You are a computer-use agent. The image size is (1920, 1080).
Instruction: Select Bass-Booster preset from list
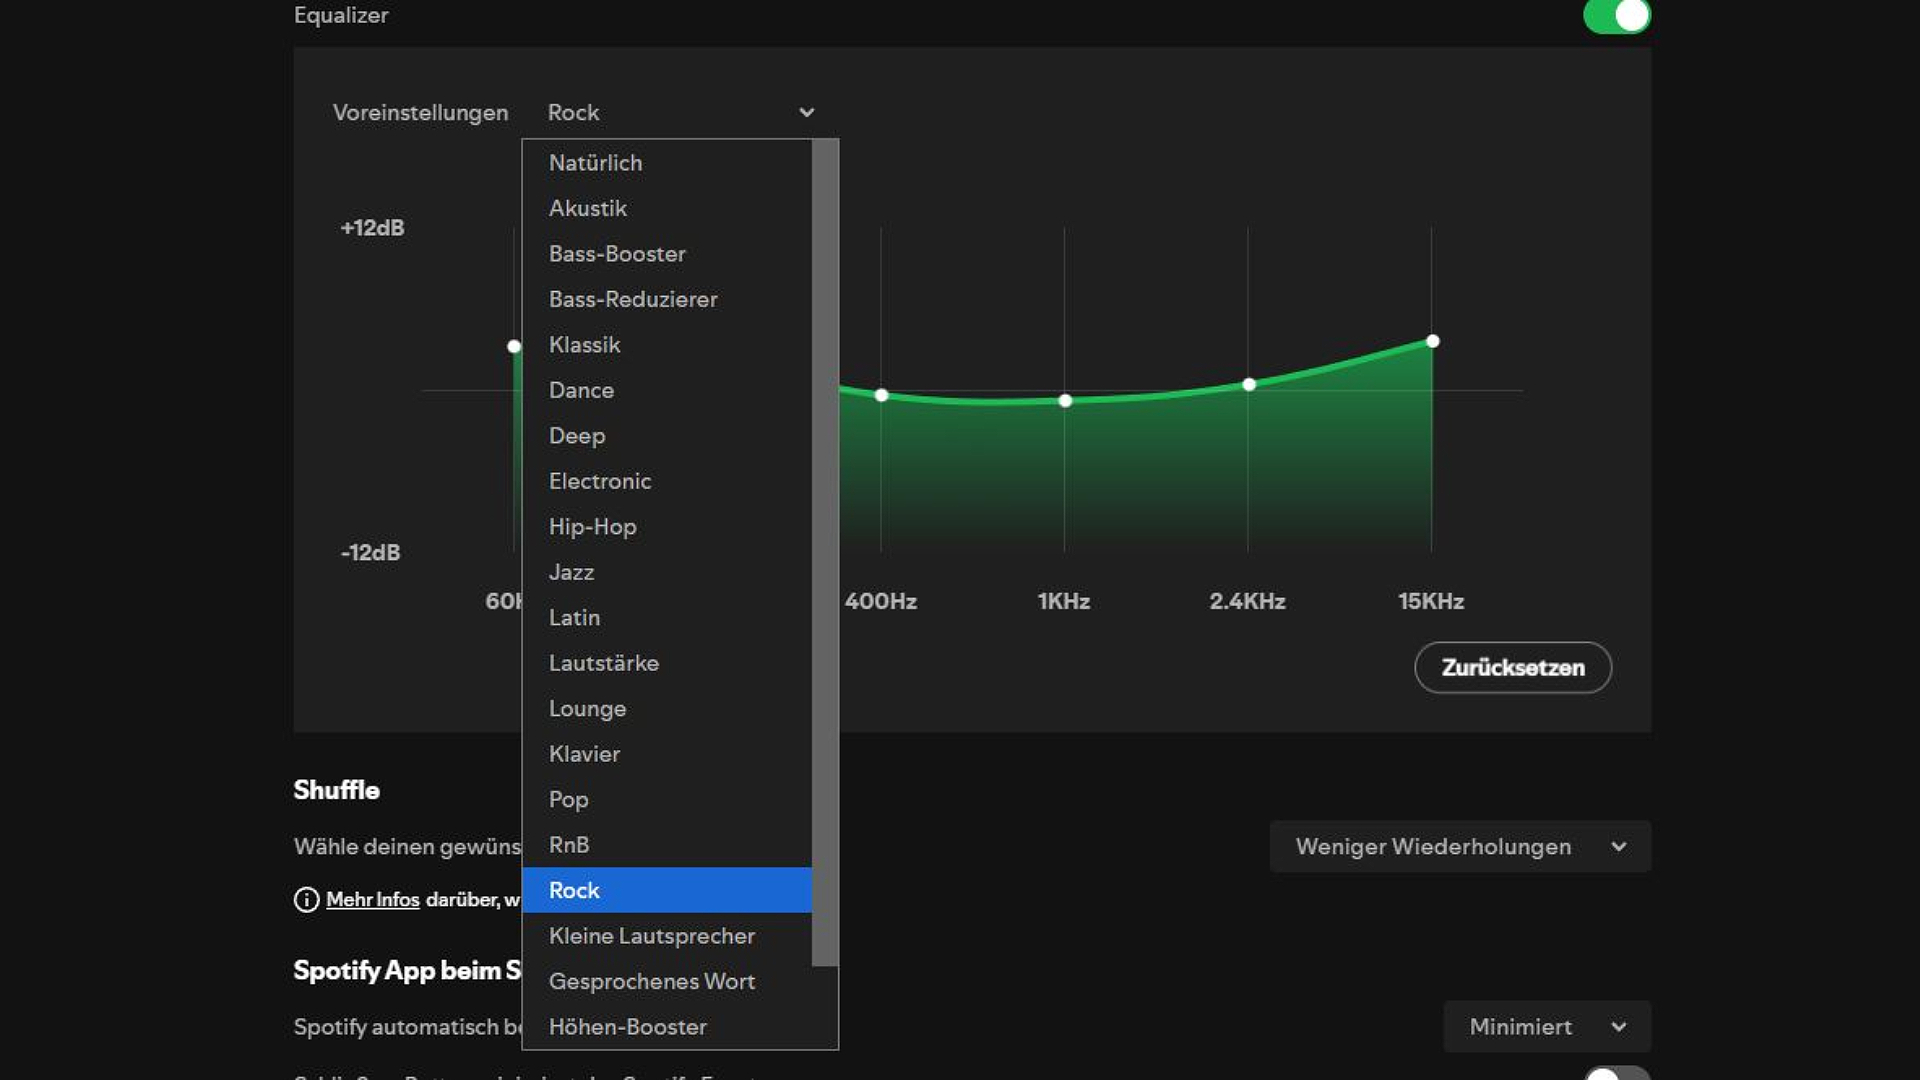click(617, 254)
